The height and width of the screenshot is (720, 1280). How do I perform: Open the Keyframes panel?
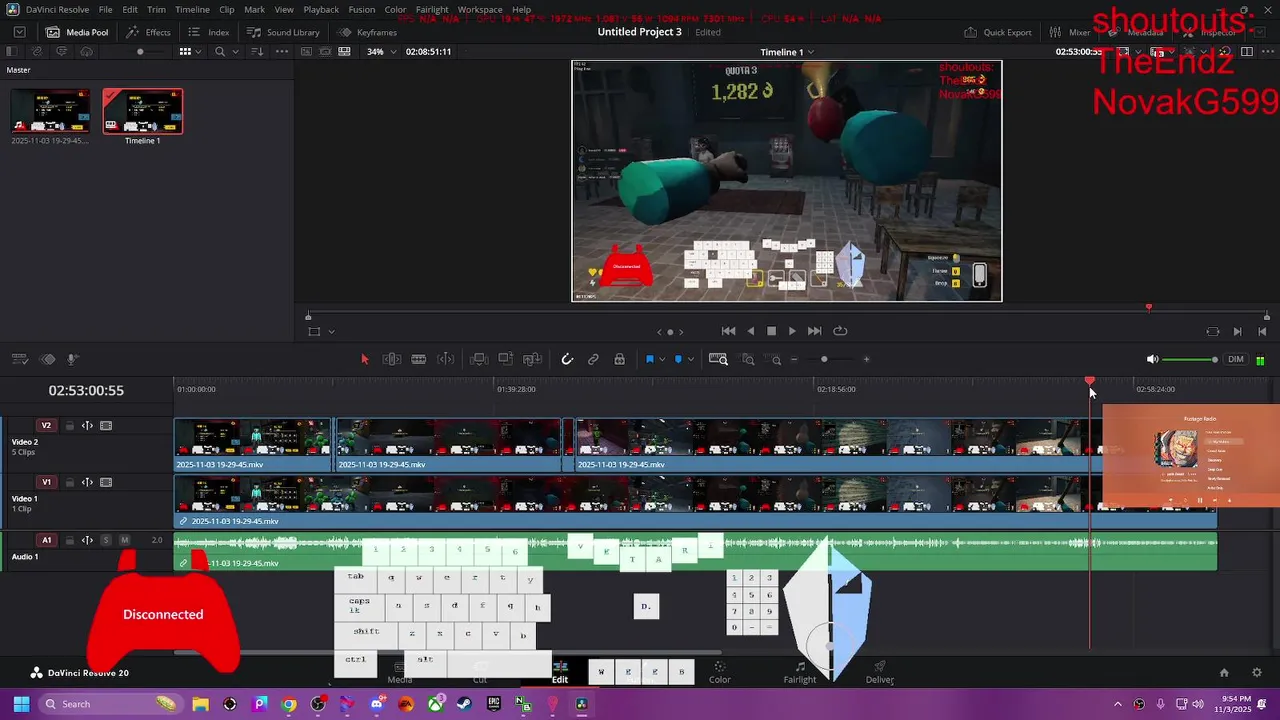(367, 32)
